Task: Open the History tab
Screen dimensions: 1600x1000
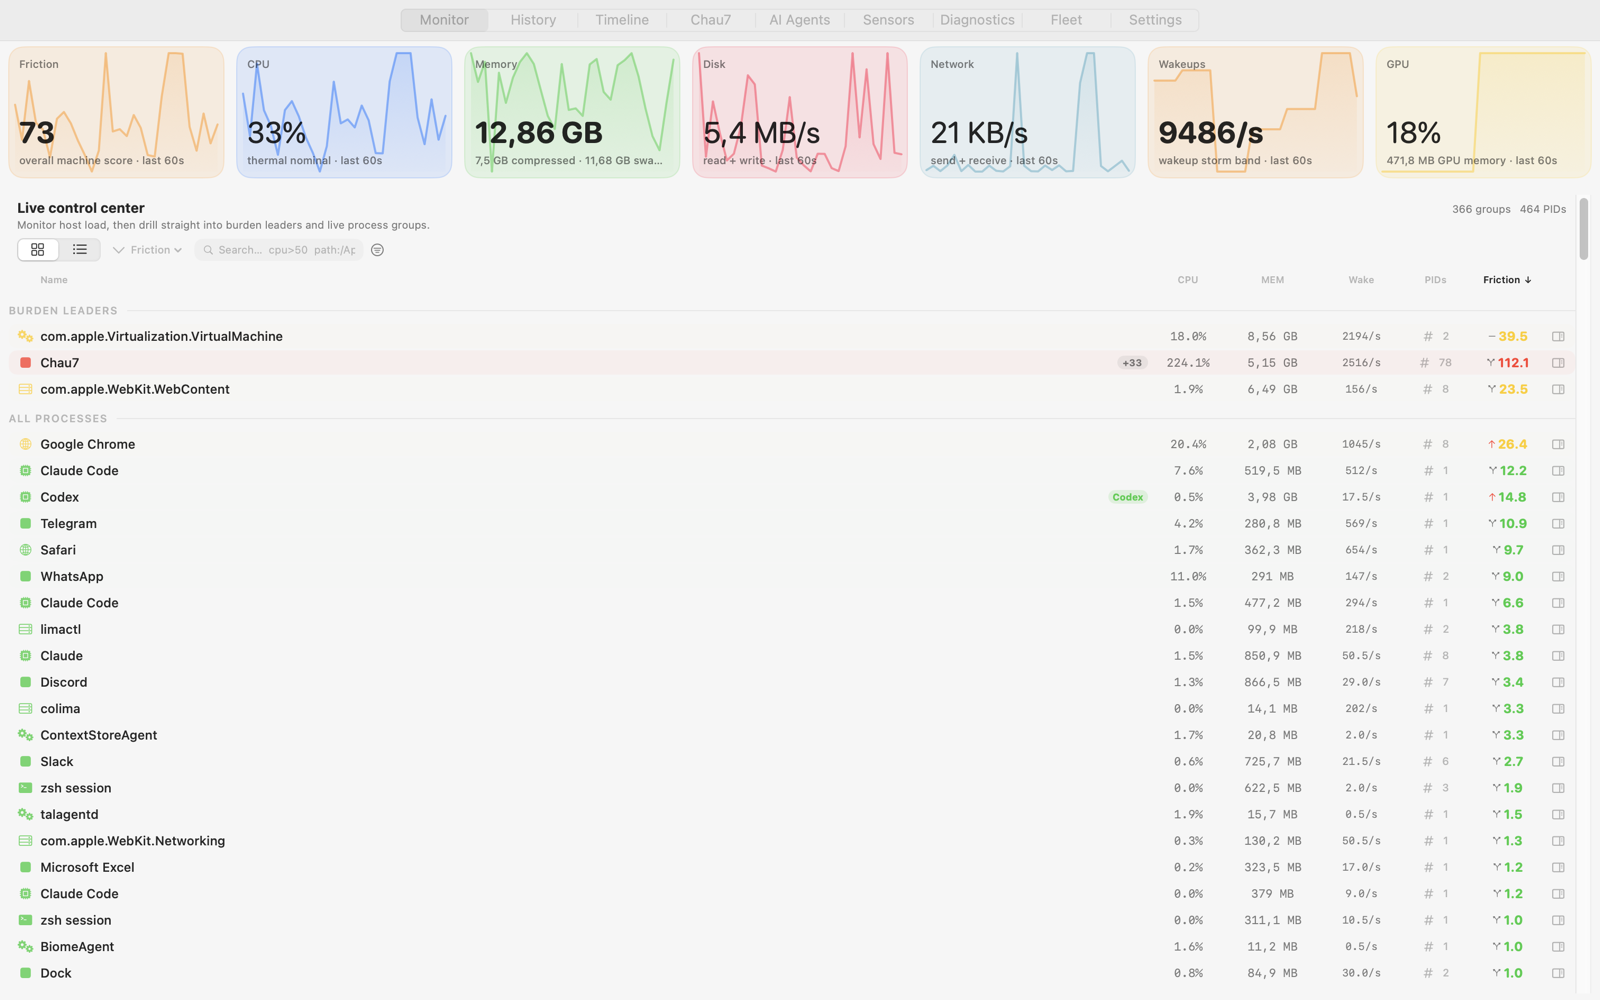Action: pos(533,20)
